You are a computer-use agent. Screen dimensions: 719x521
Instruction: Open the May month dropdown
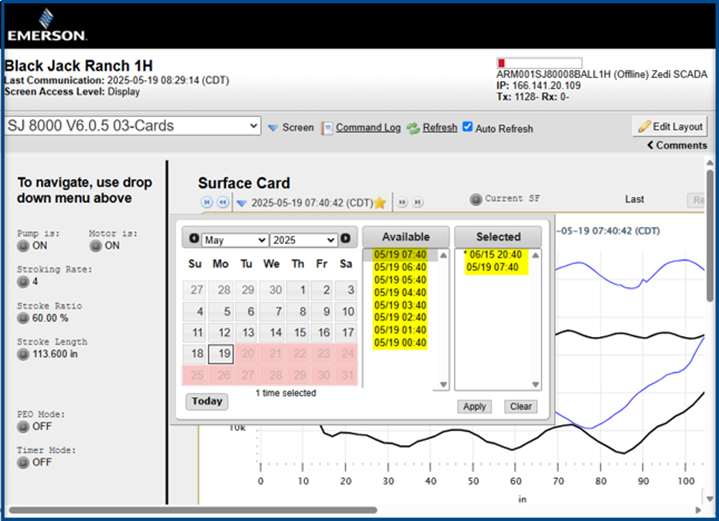coord(234,240)
